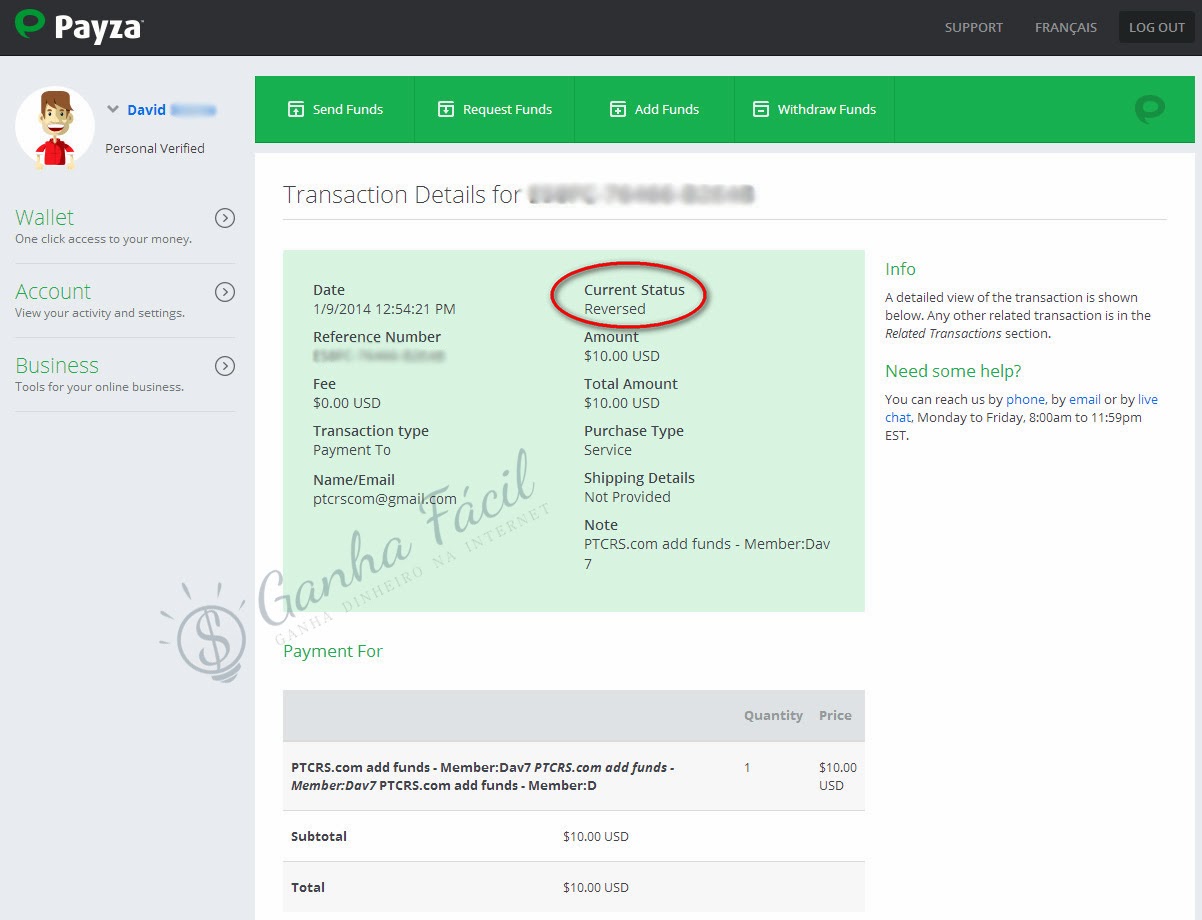Click Shipping Details value Not Provided
The height and width of the screenshot is (920, 1202).
[x=627, y=497]
